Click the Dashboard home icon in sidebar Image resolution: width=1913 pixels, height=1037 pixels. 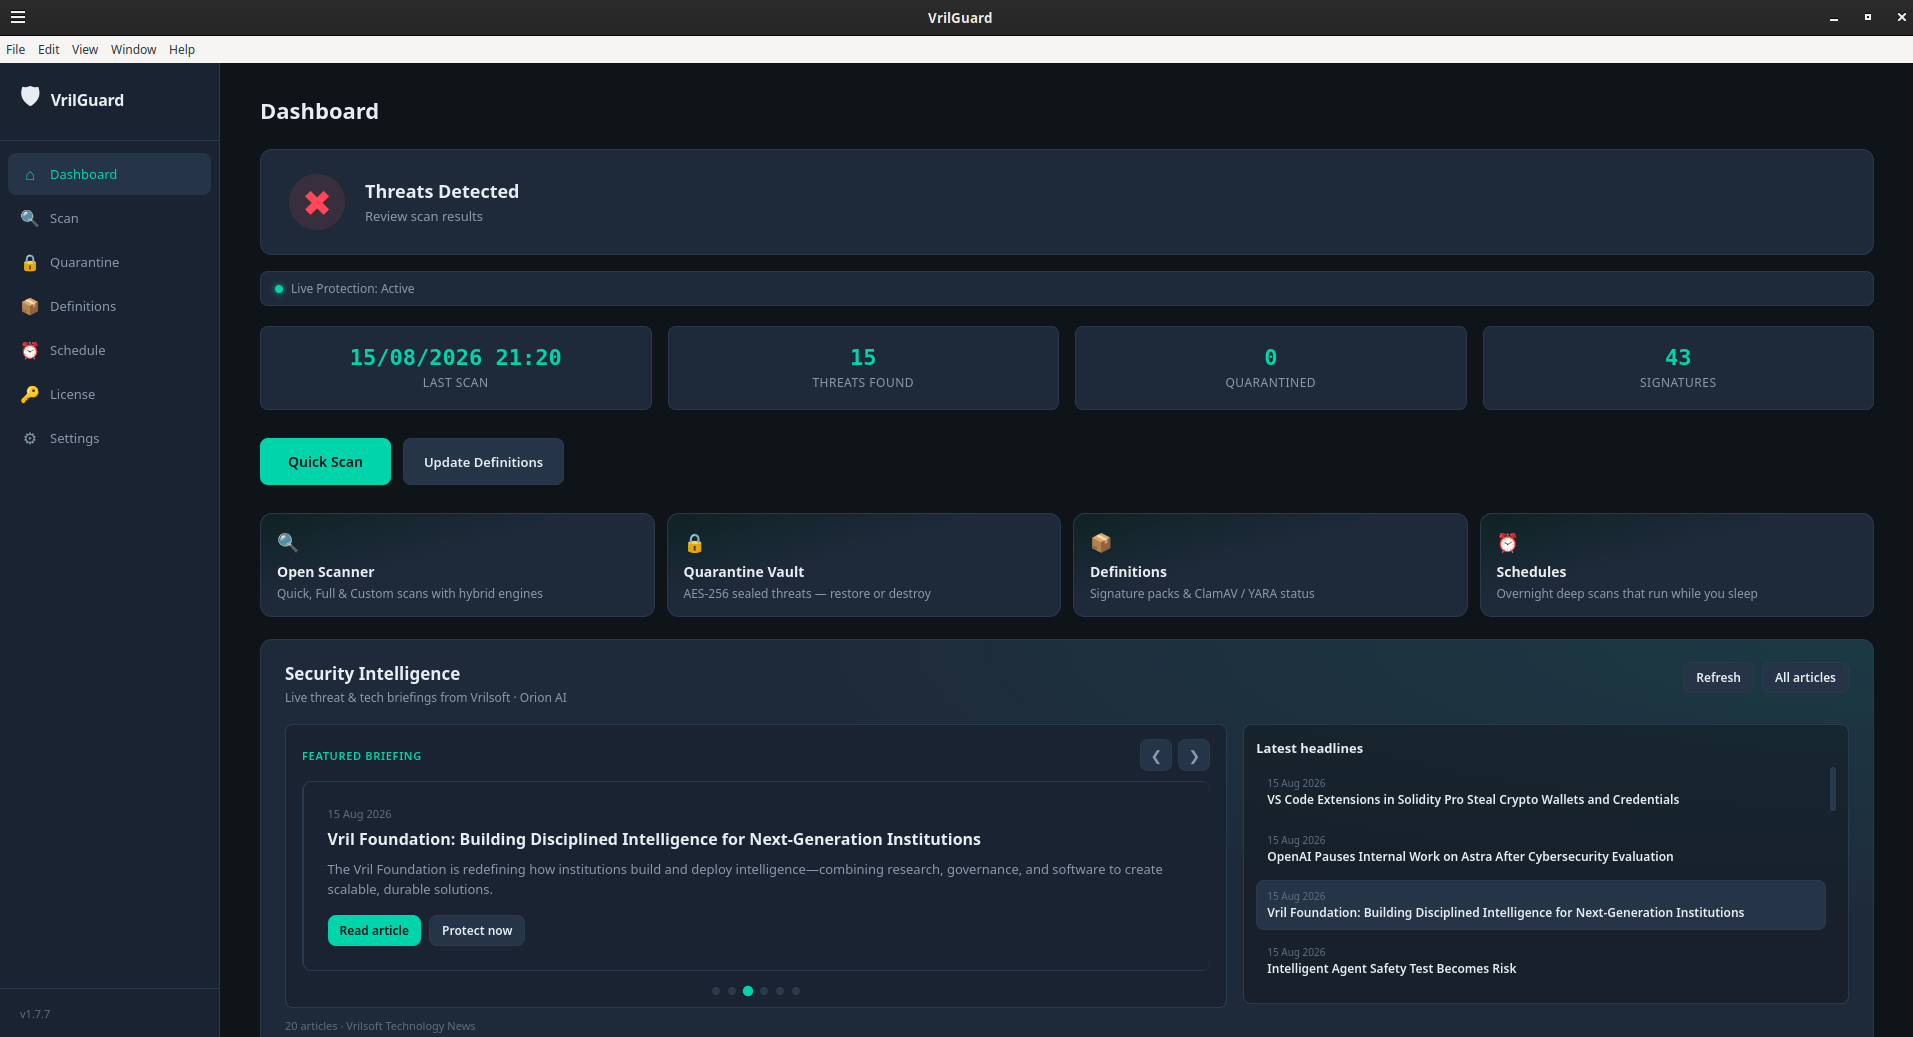(30, 175)
